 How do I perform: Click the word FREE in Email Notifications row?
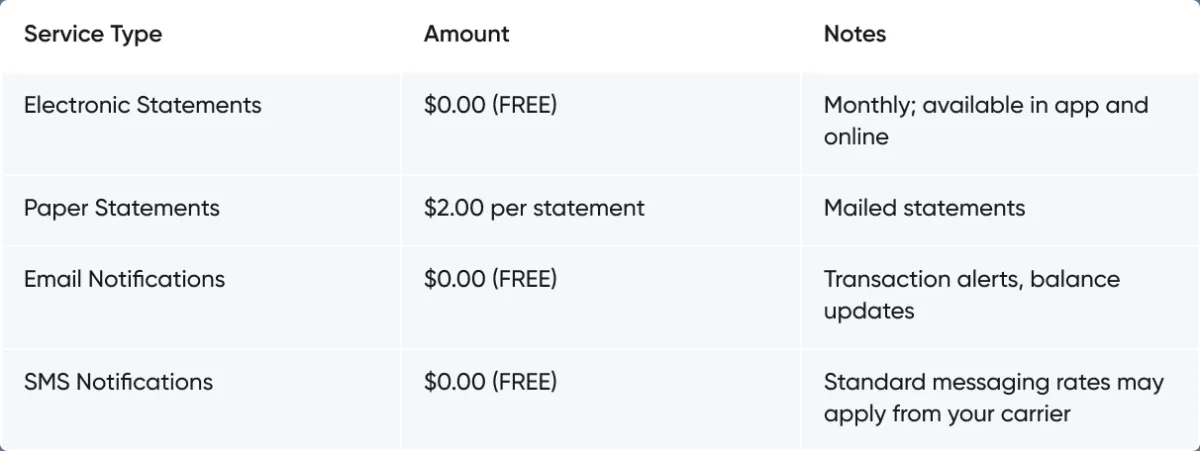click(524, 279)
